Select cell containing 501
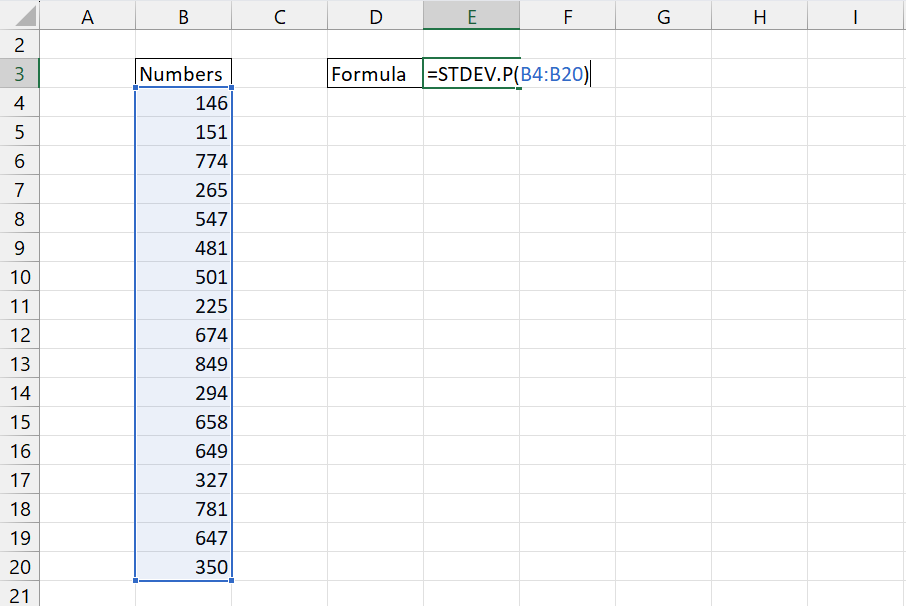Screen dimensions: 906x606 pyautogui.click(x=183, y=277)
